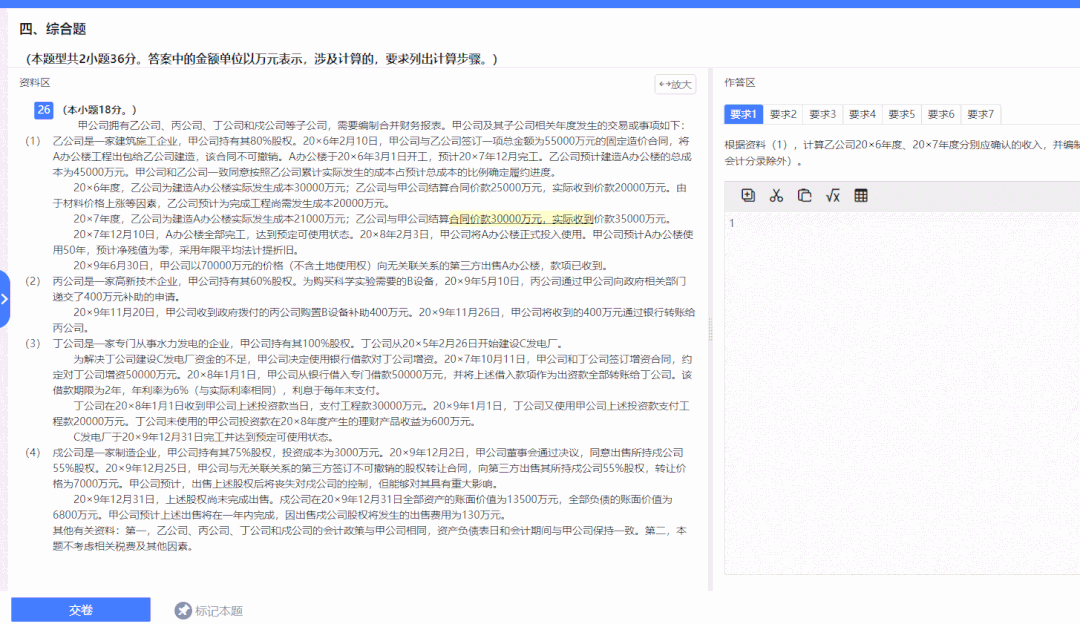Click line number 1 in the answer editor
Viewport: 1080px width, 624px height.
point(732,223)
